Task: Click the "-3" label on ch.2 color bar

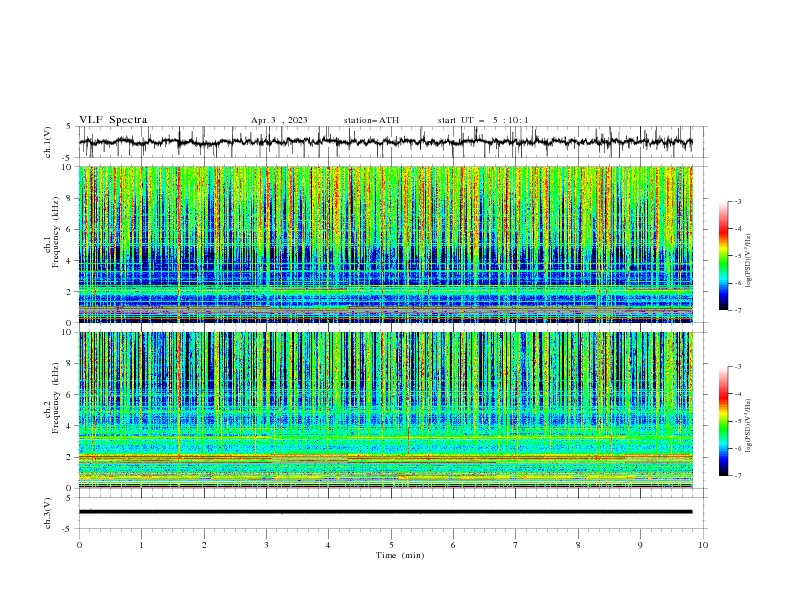Action: (x=737, y=367)
